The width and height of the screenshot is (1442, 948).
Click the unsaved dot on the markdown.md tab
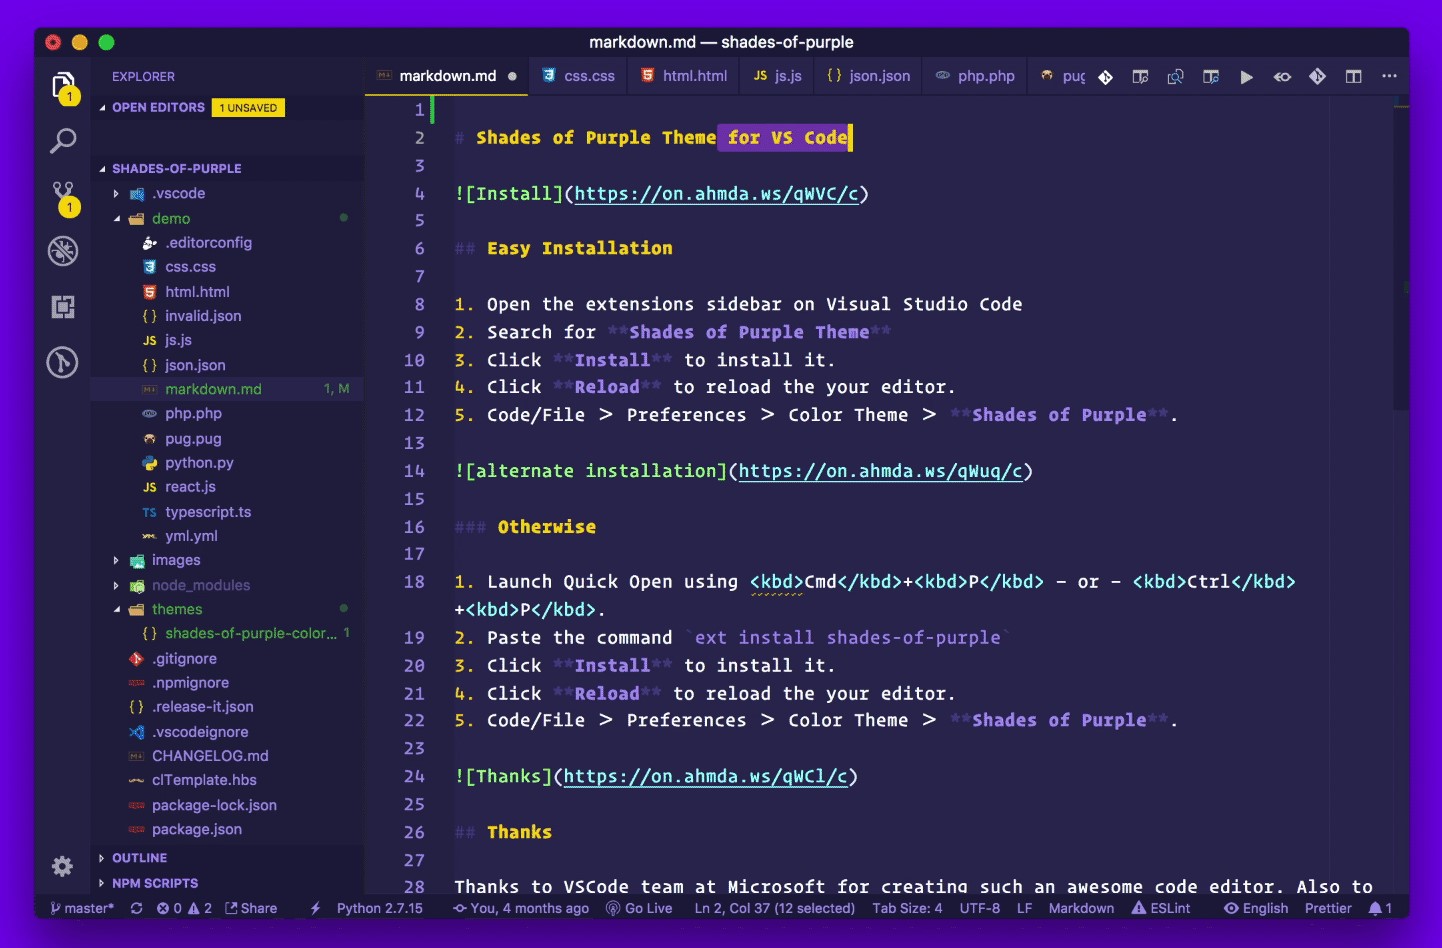pos(512,76)
